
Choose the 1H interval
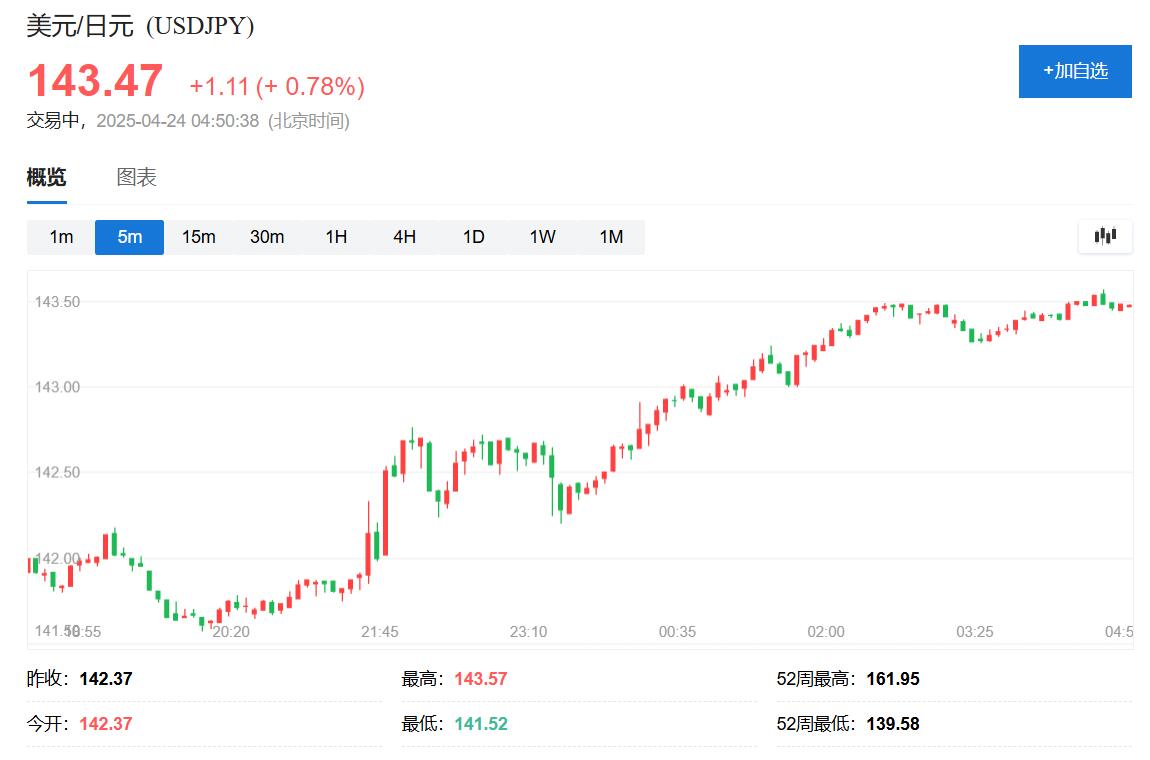click(x=336, y=237)
